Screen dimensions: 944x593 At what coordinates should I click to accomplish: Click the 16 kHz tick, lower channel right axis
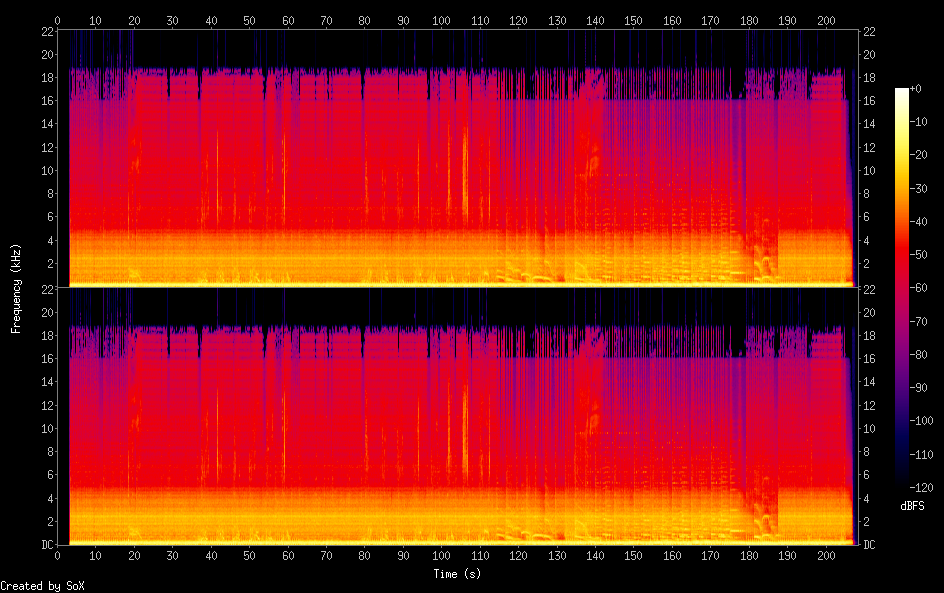coord(870,359)
